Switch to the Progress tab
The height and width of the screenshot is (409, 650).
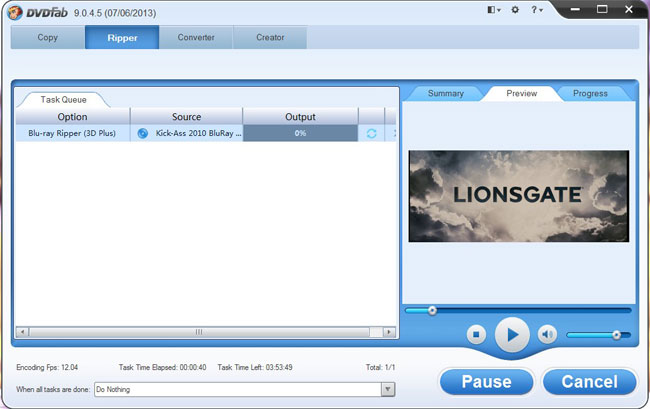[590, 93]
